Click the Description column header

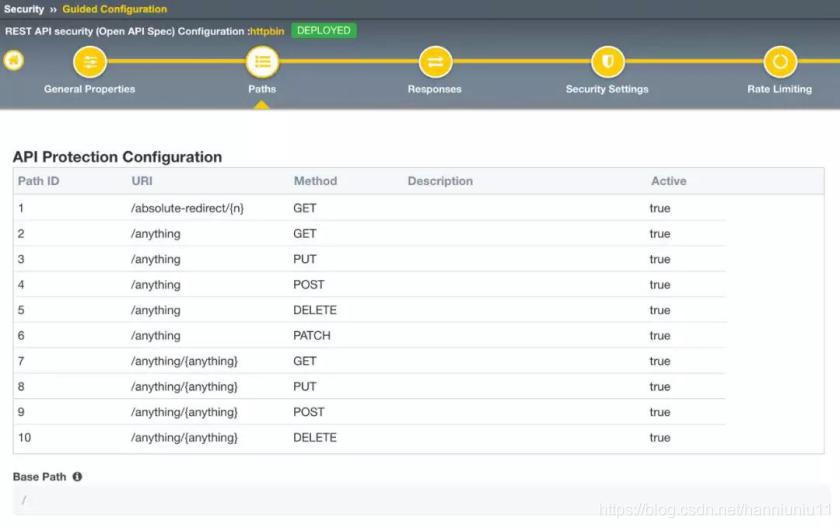tap(440, 181)
